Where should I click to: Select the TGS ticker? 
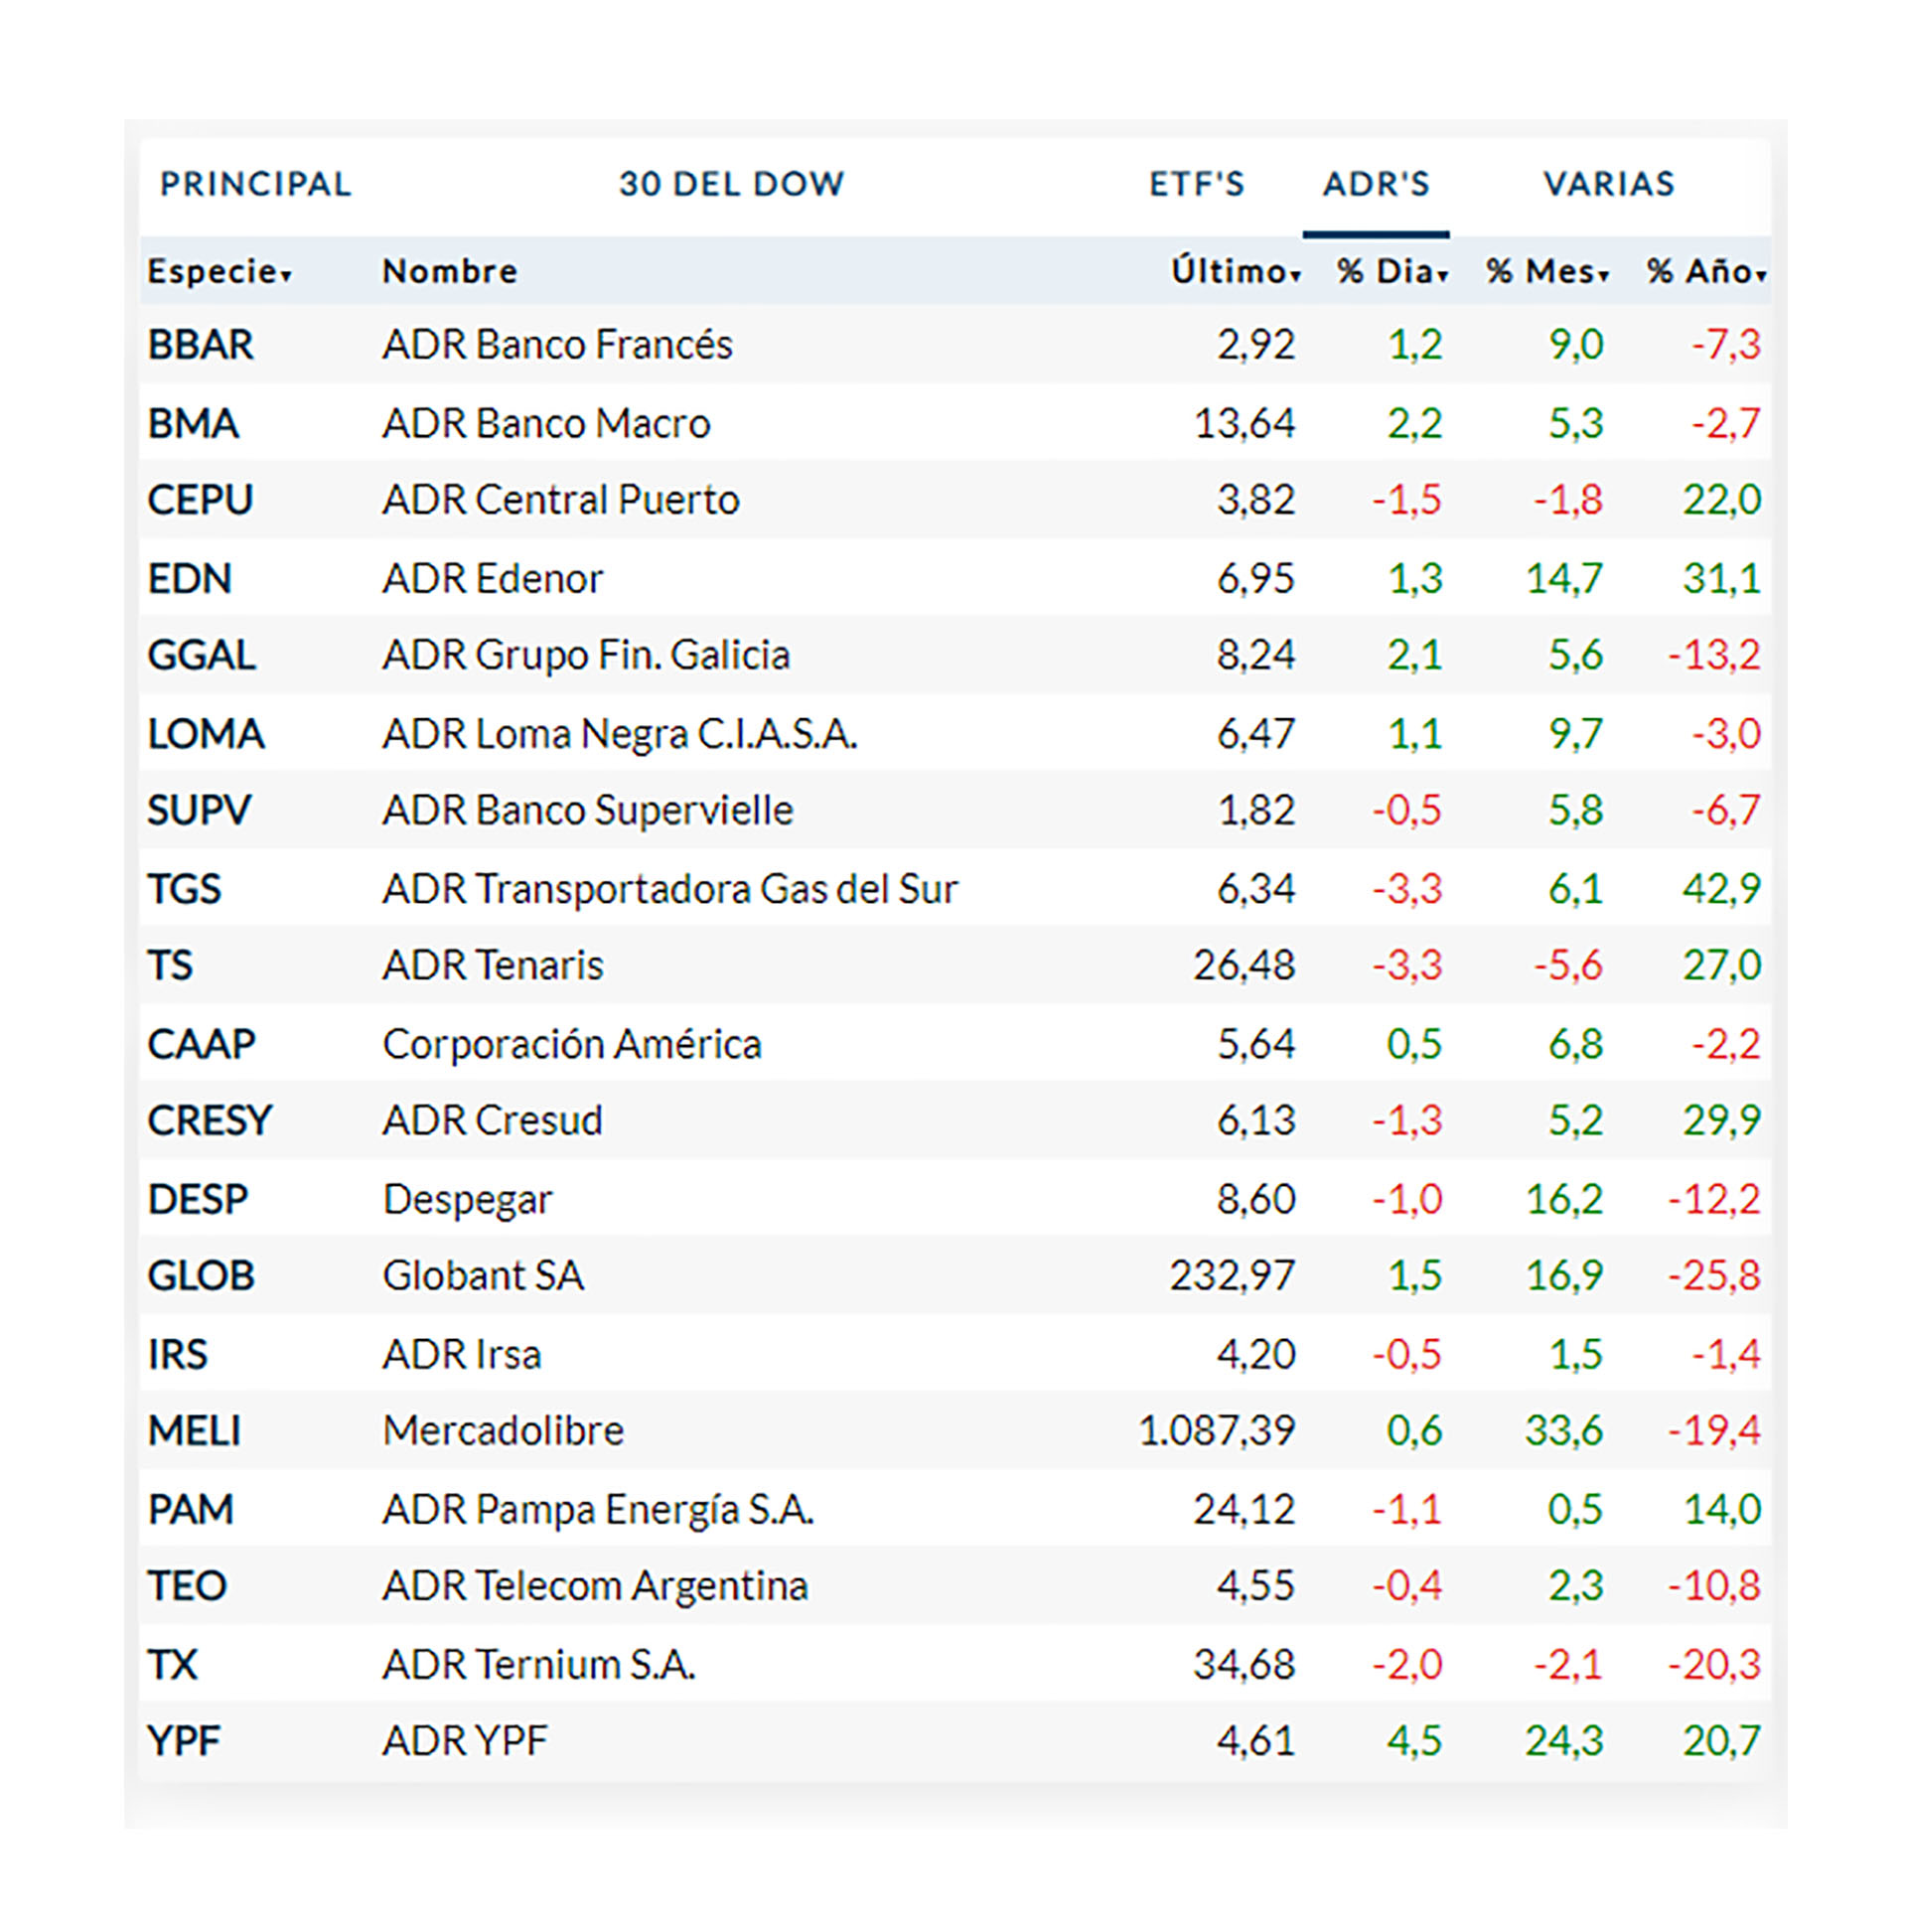point(184,890)
